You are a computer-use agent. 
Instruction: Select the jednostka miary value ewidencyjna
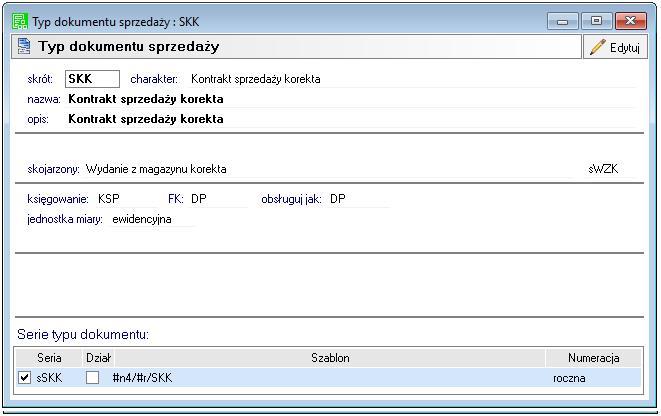pyautogui.click(x=142, y=219)
